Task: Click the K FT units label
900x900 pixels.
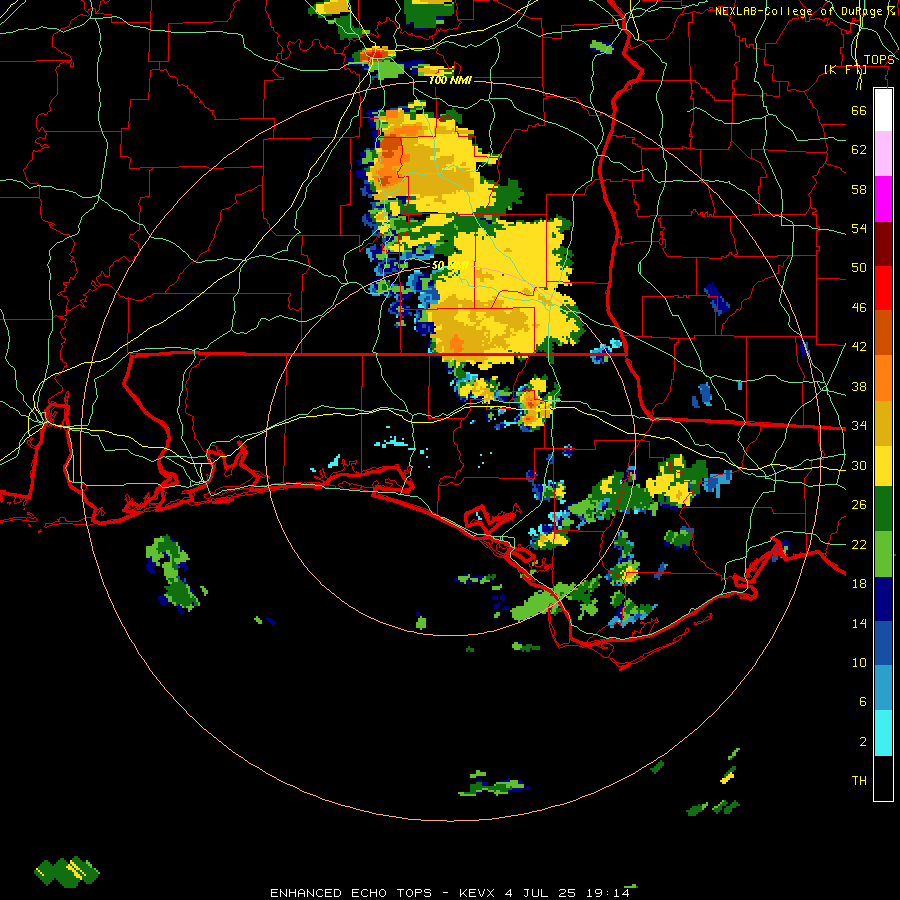Action: (x=845, y=69)
